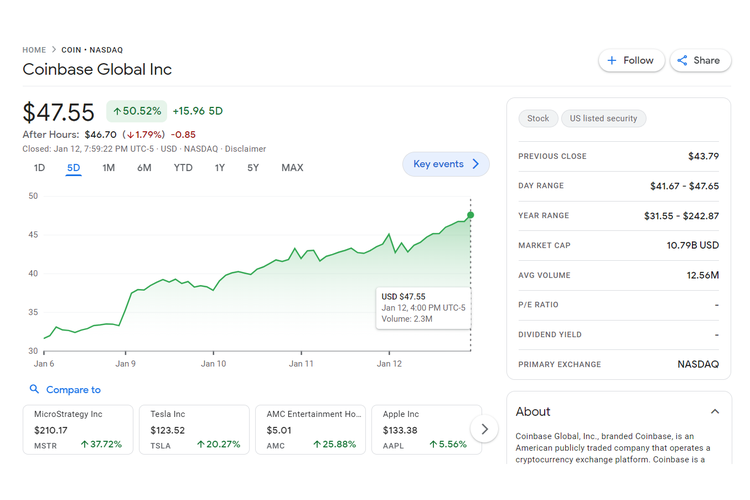Image resolution: width=750 pixels, height=500 pixels.
Task: Collapse the About section chevron
Action: point(714,411)
